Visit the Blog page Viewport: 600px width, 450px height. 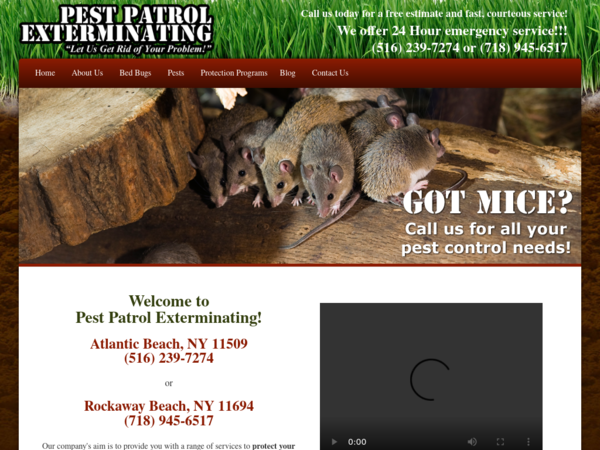287,73
